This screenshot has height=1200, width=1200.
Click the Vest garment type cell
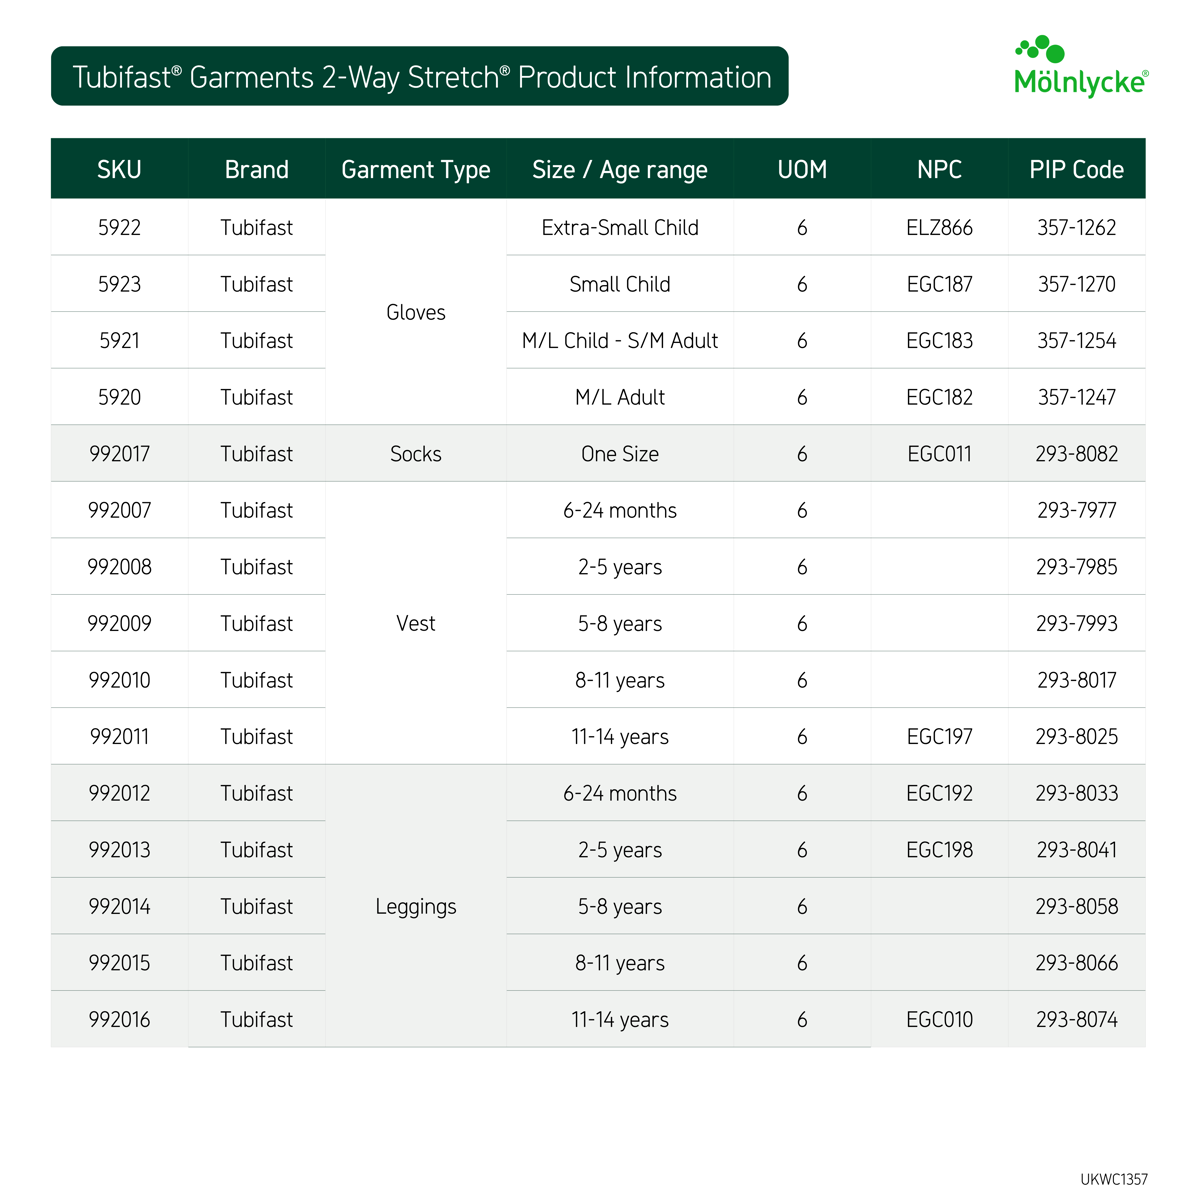[x=415, y=624]
